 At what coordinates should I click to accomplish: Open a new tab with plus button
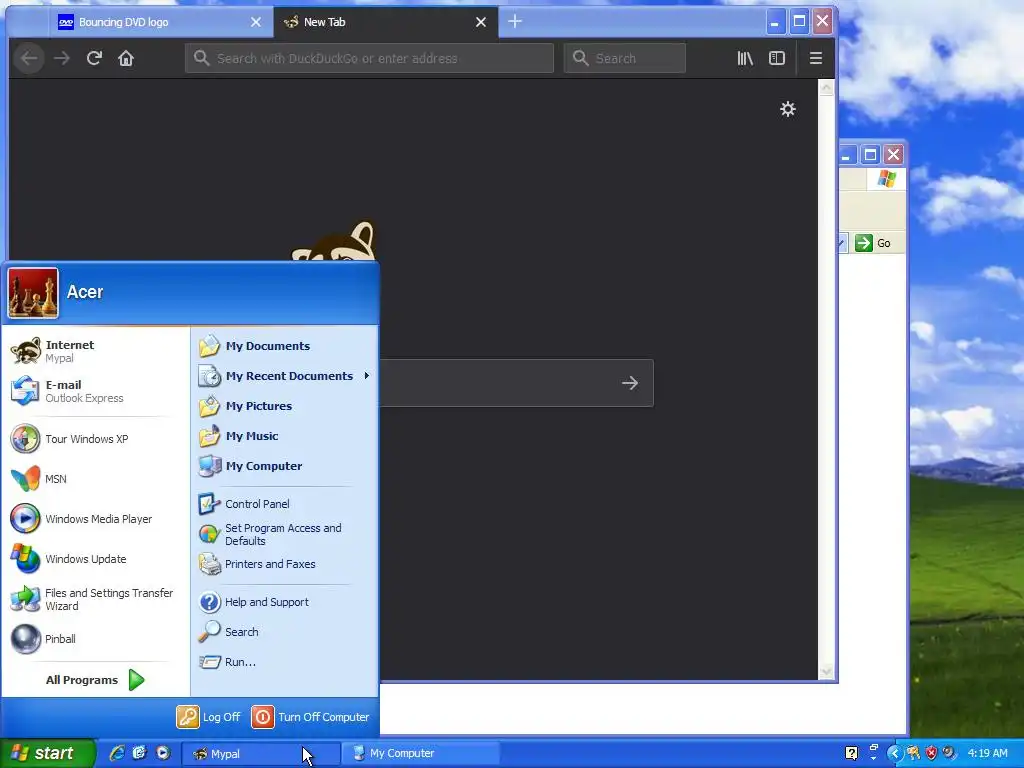[x=515, y=22]
